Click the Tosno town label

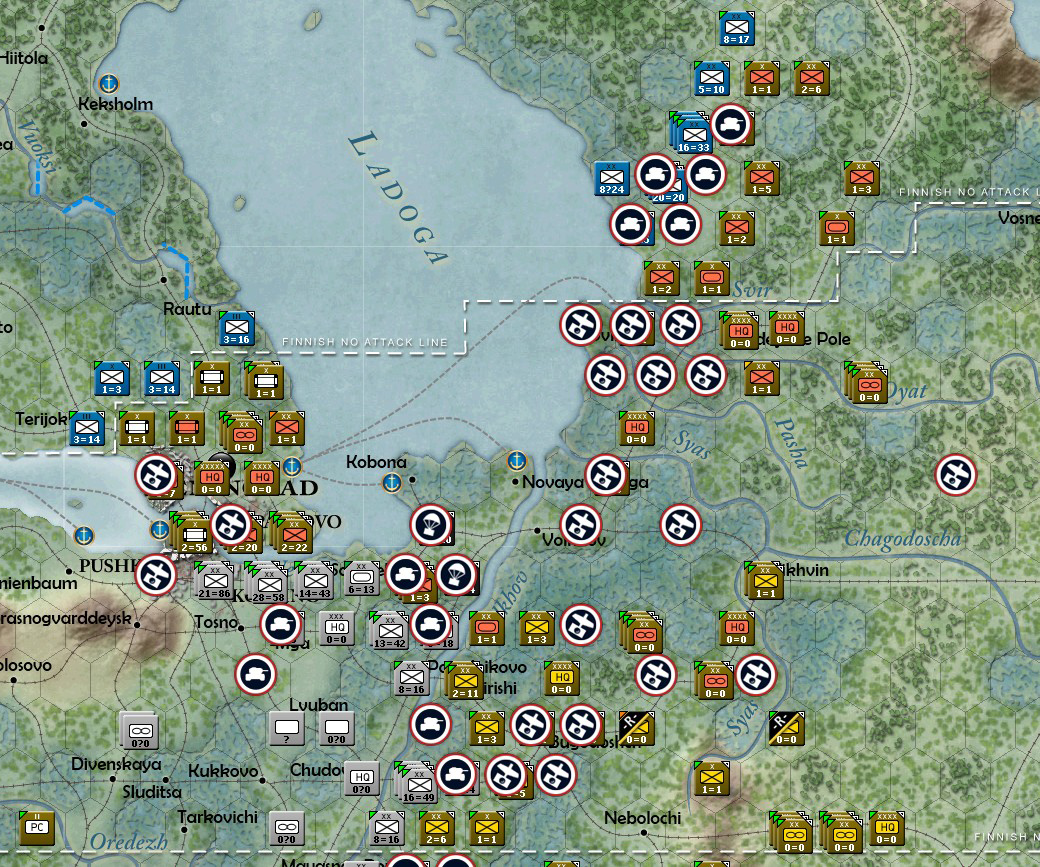(216, 622)
